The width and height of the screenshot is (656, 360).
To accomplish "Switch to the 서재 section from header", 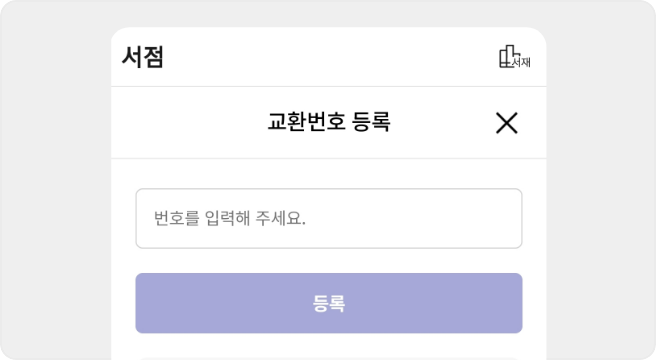I will (x=515, y=57).
